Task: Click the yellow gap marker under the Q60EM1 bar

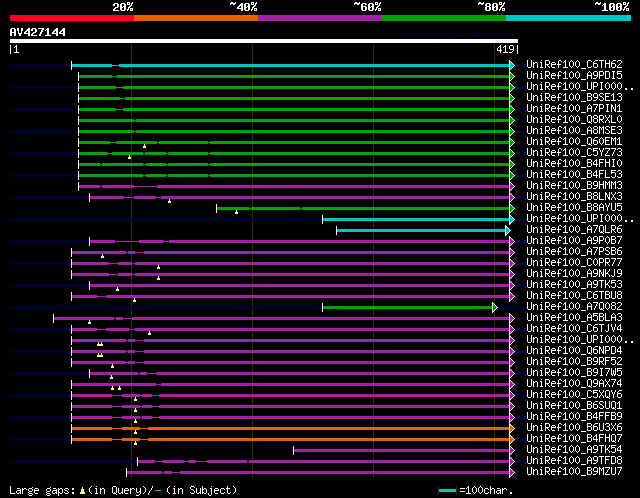Action: (144, 146)
